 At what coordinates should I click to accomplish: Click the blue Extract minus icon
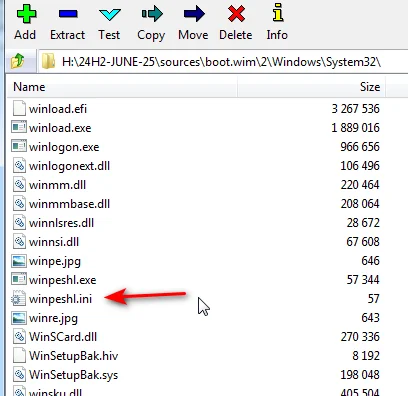pos(68,14)
